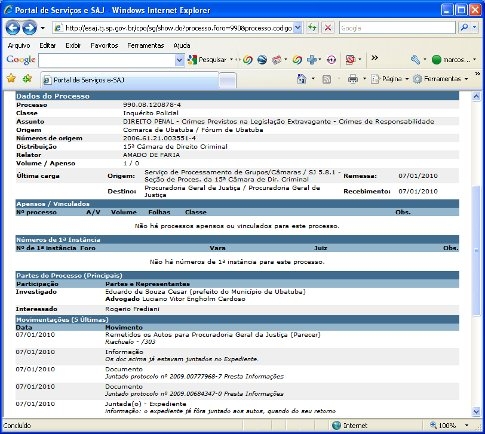Image resolution: width=485 pixels, height=434 pixels.
Task: Click the red square icon in Google toolbar
Action: click(350, 60)
